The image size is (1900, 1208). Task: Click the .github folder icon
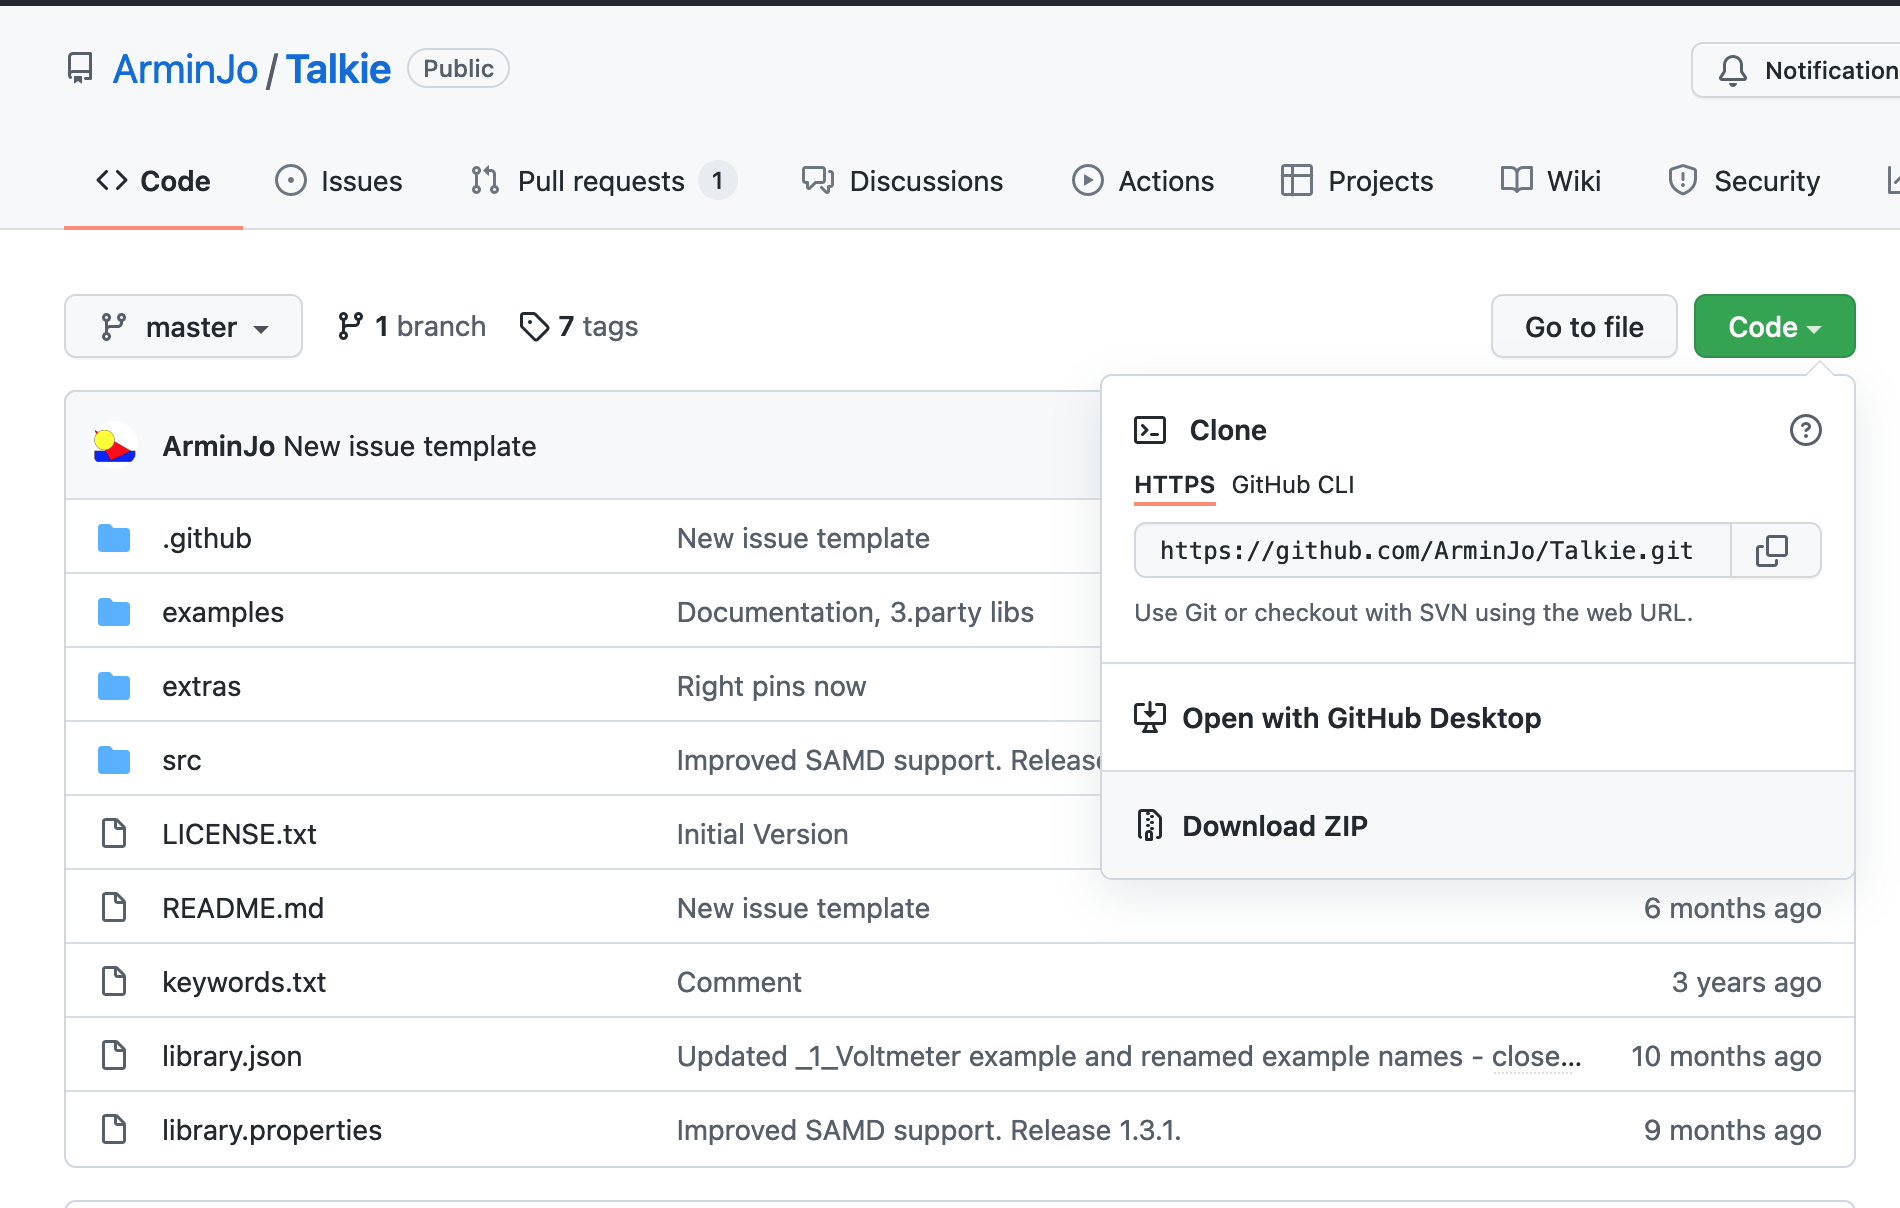(114, 538)
